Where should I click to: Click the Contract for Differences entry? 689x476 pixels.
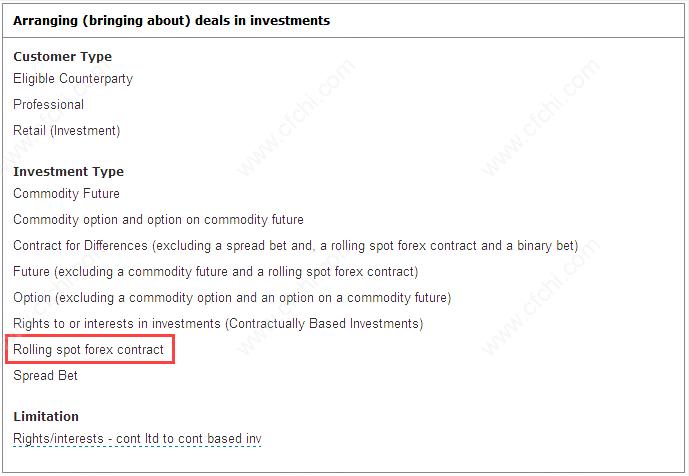click(x=296, y=245)
